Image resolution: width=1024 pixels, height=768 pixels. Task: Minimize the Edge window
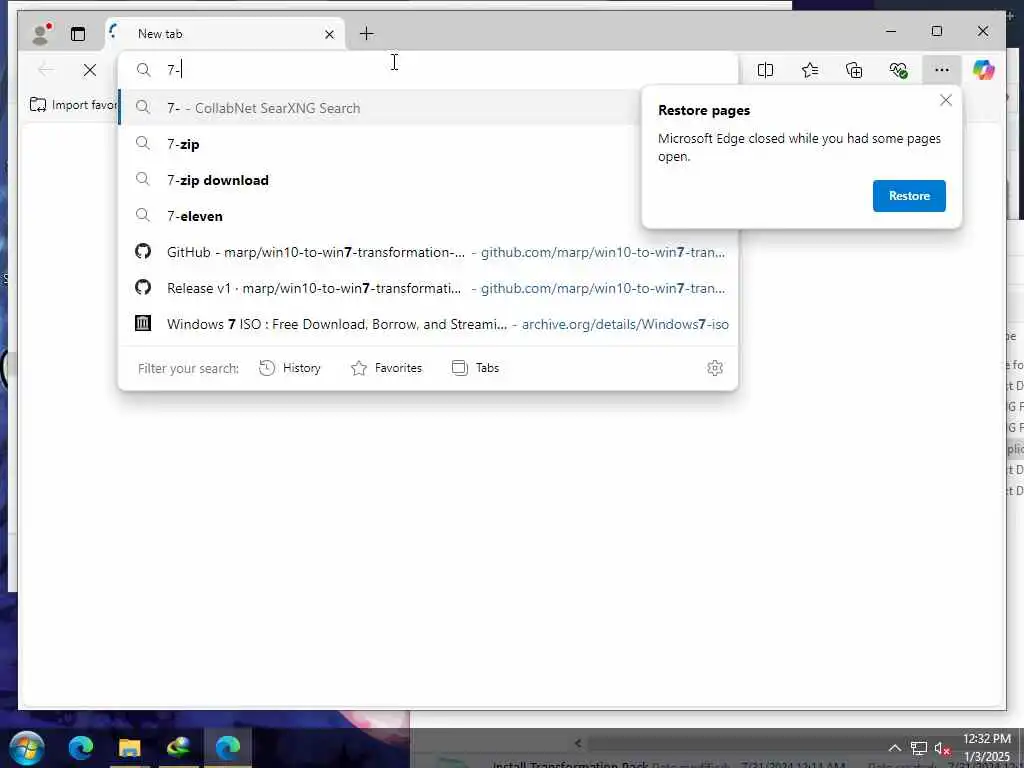(891, 31)
